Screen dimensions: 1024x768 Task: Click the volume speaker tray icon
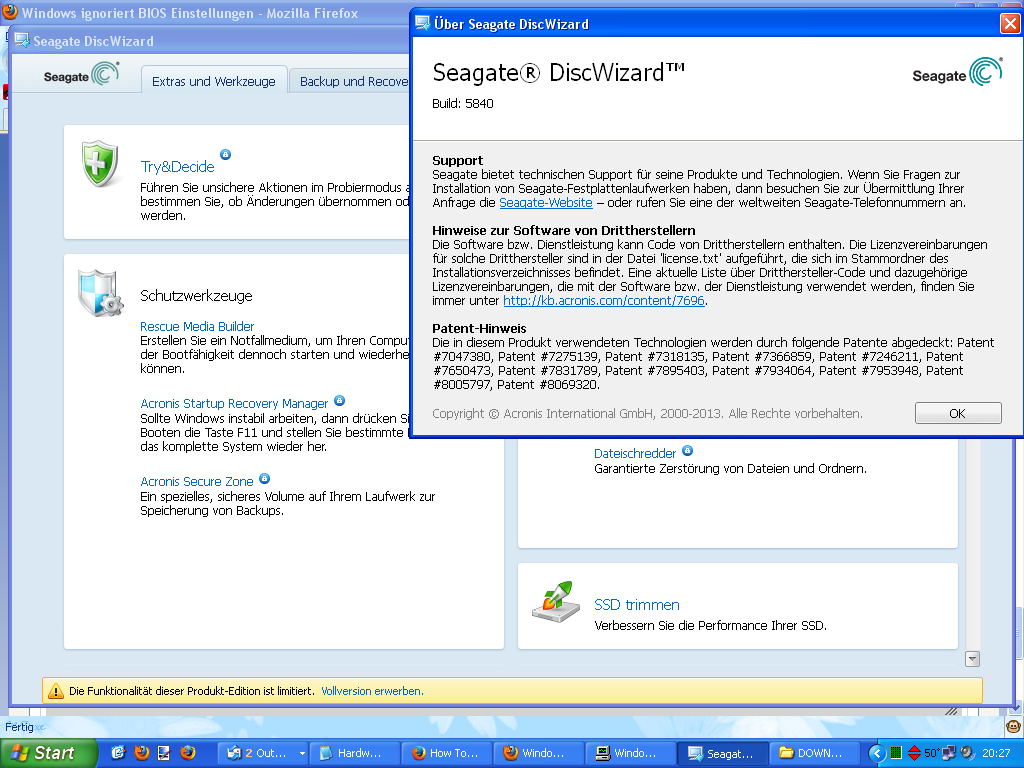(x=967, y=753)
